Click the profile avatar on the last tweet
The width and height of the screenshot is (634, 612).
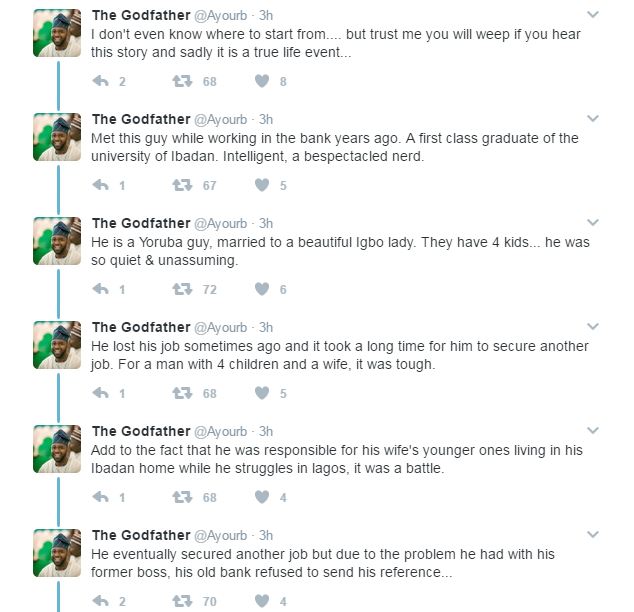[57, 553]
